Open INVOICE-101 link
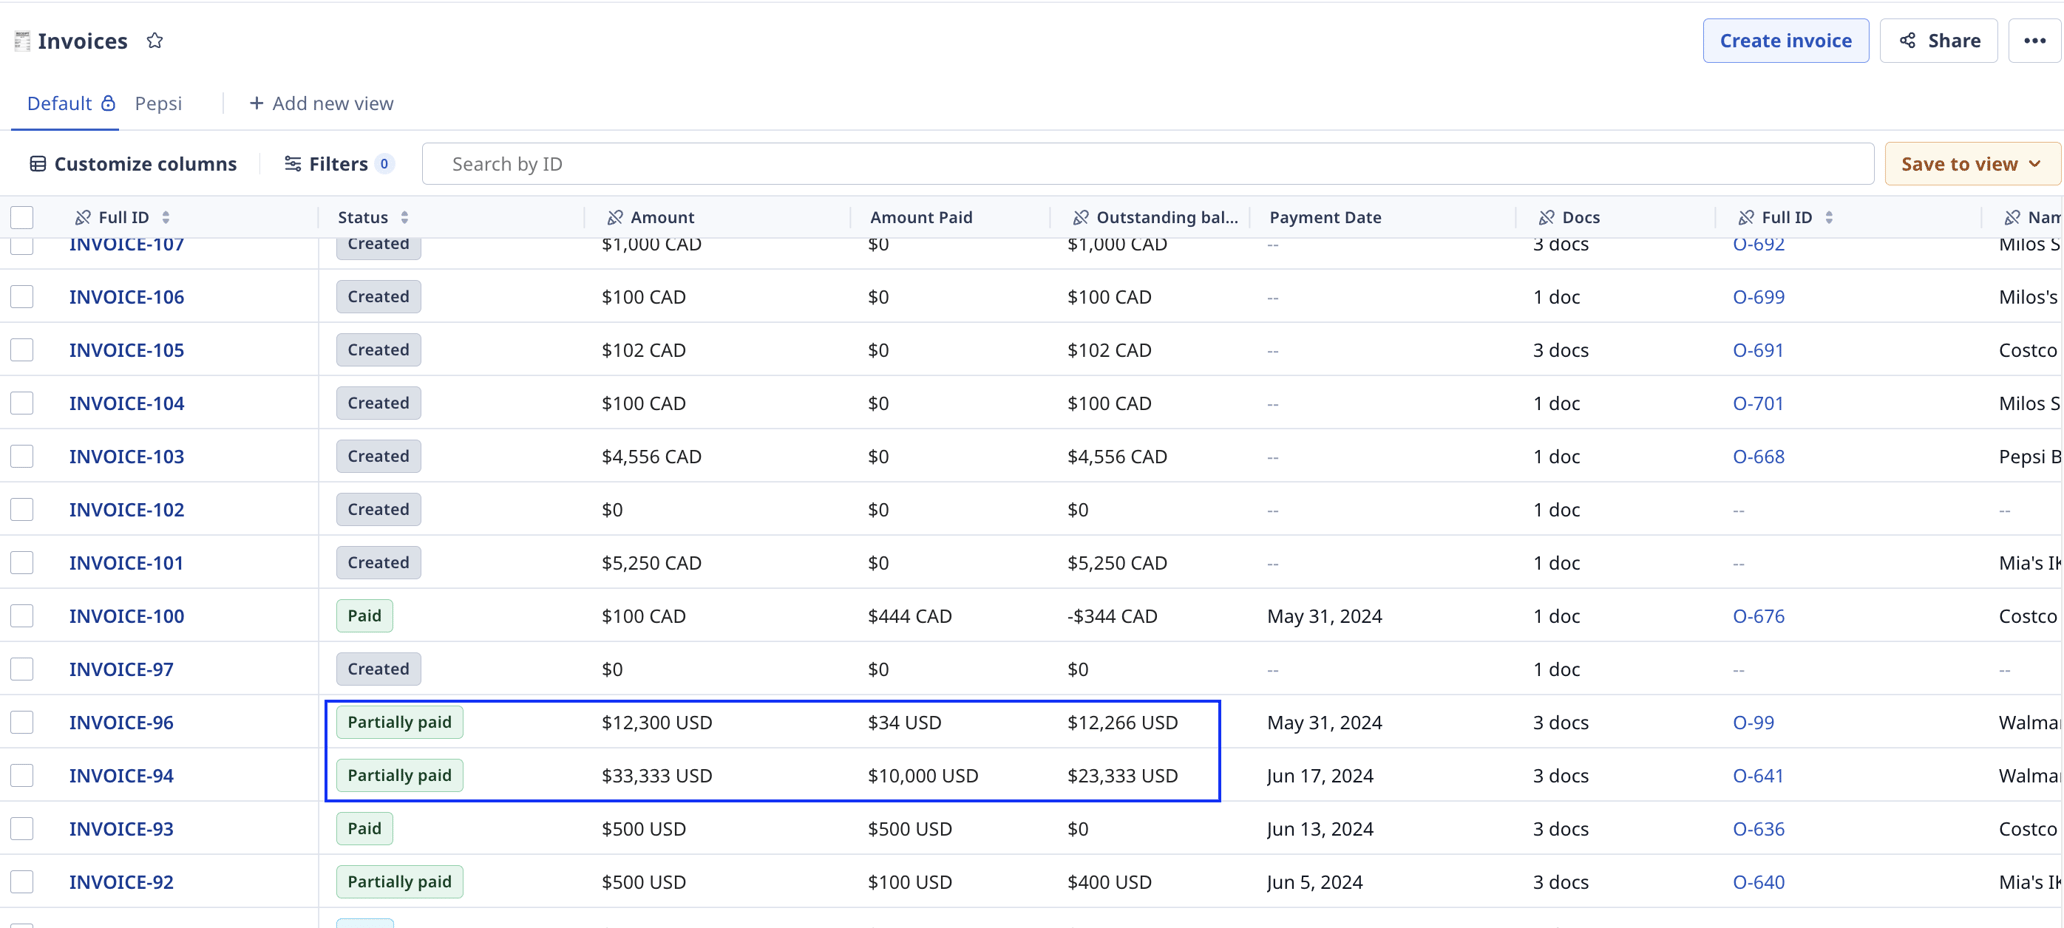 click(126, 563)
